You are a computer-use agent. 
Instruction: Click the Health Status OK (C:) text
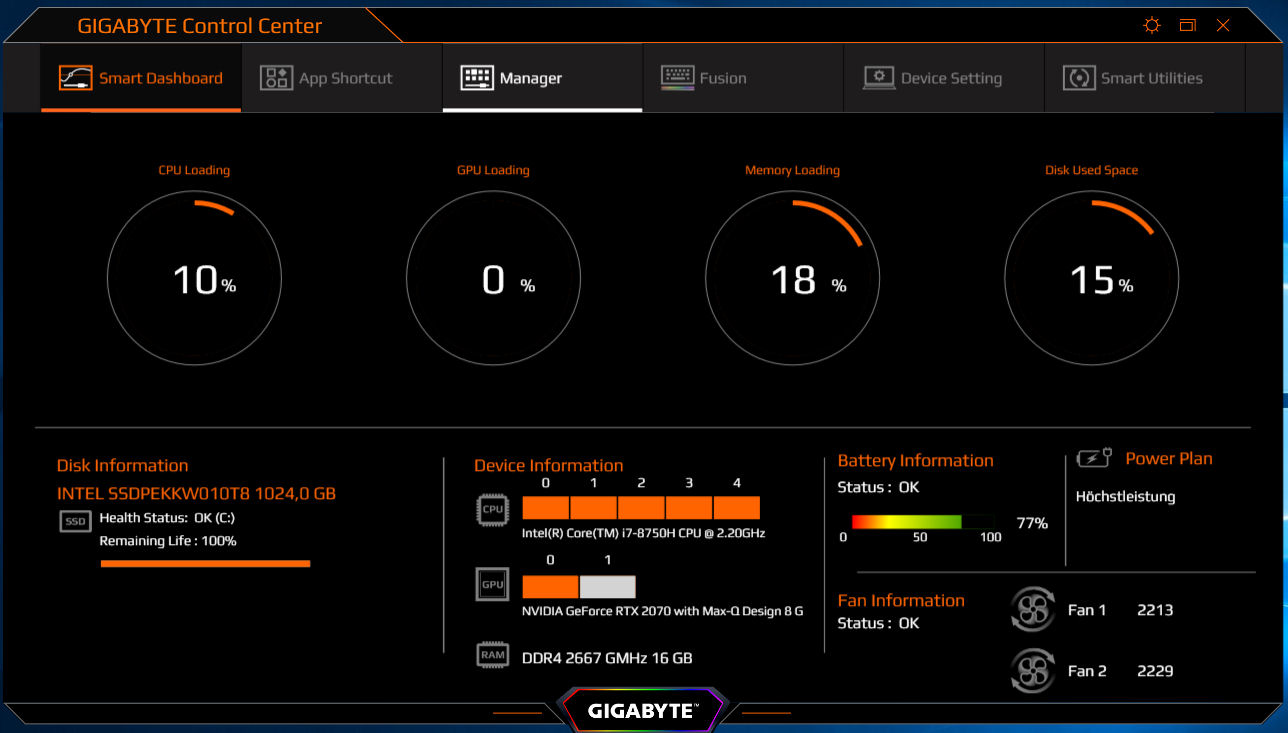coord(167,518)
